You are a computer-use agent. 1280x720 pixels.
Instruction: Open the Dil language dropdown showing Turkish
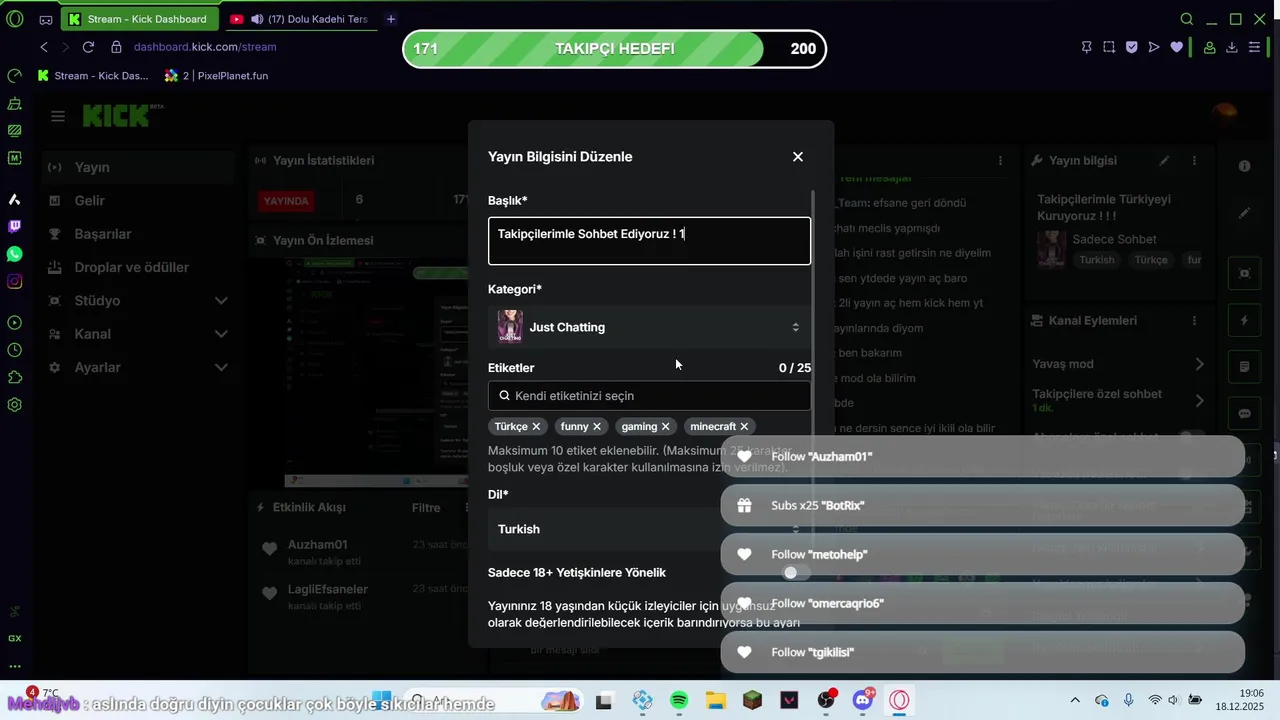coord(649,529)
